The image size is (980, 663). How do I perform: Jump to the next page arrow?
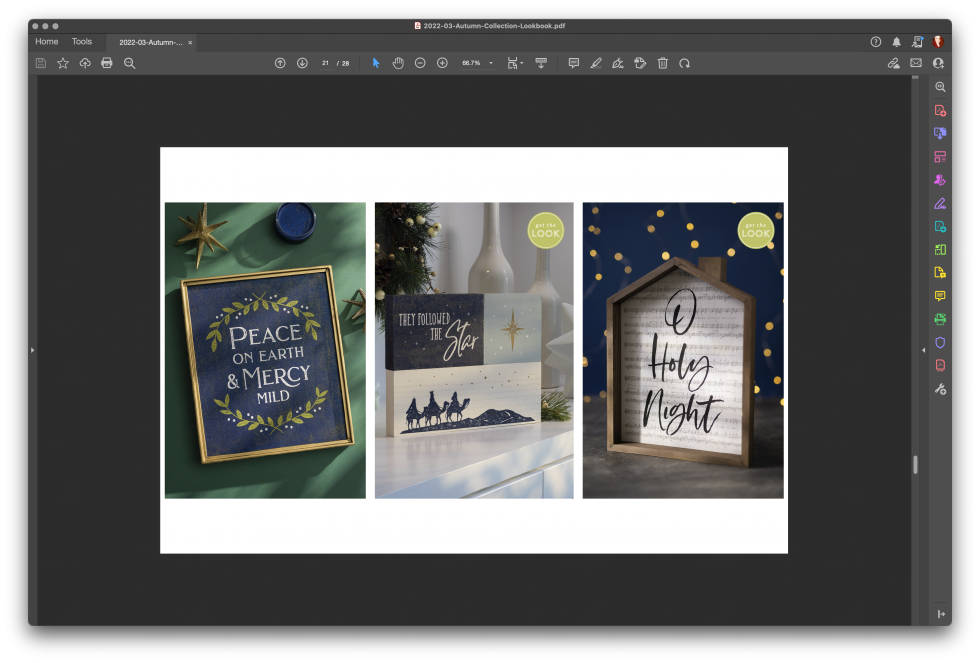[302, 63]
